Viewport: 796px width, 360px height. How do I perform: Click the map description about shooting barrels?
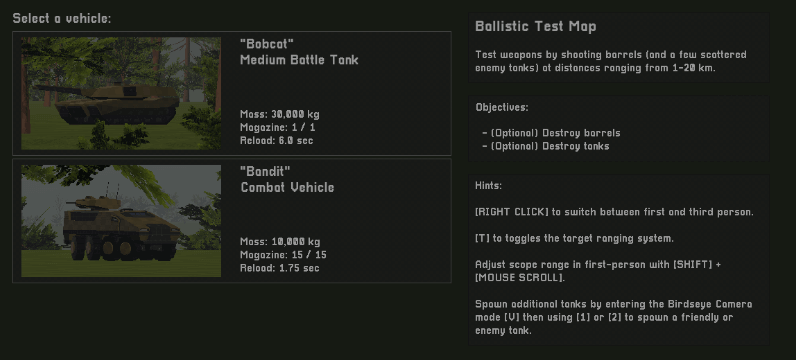[611, 61]
